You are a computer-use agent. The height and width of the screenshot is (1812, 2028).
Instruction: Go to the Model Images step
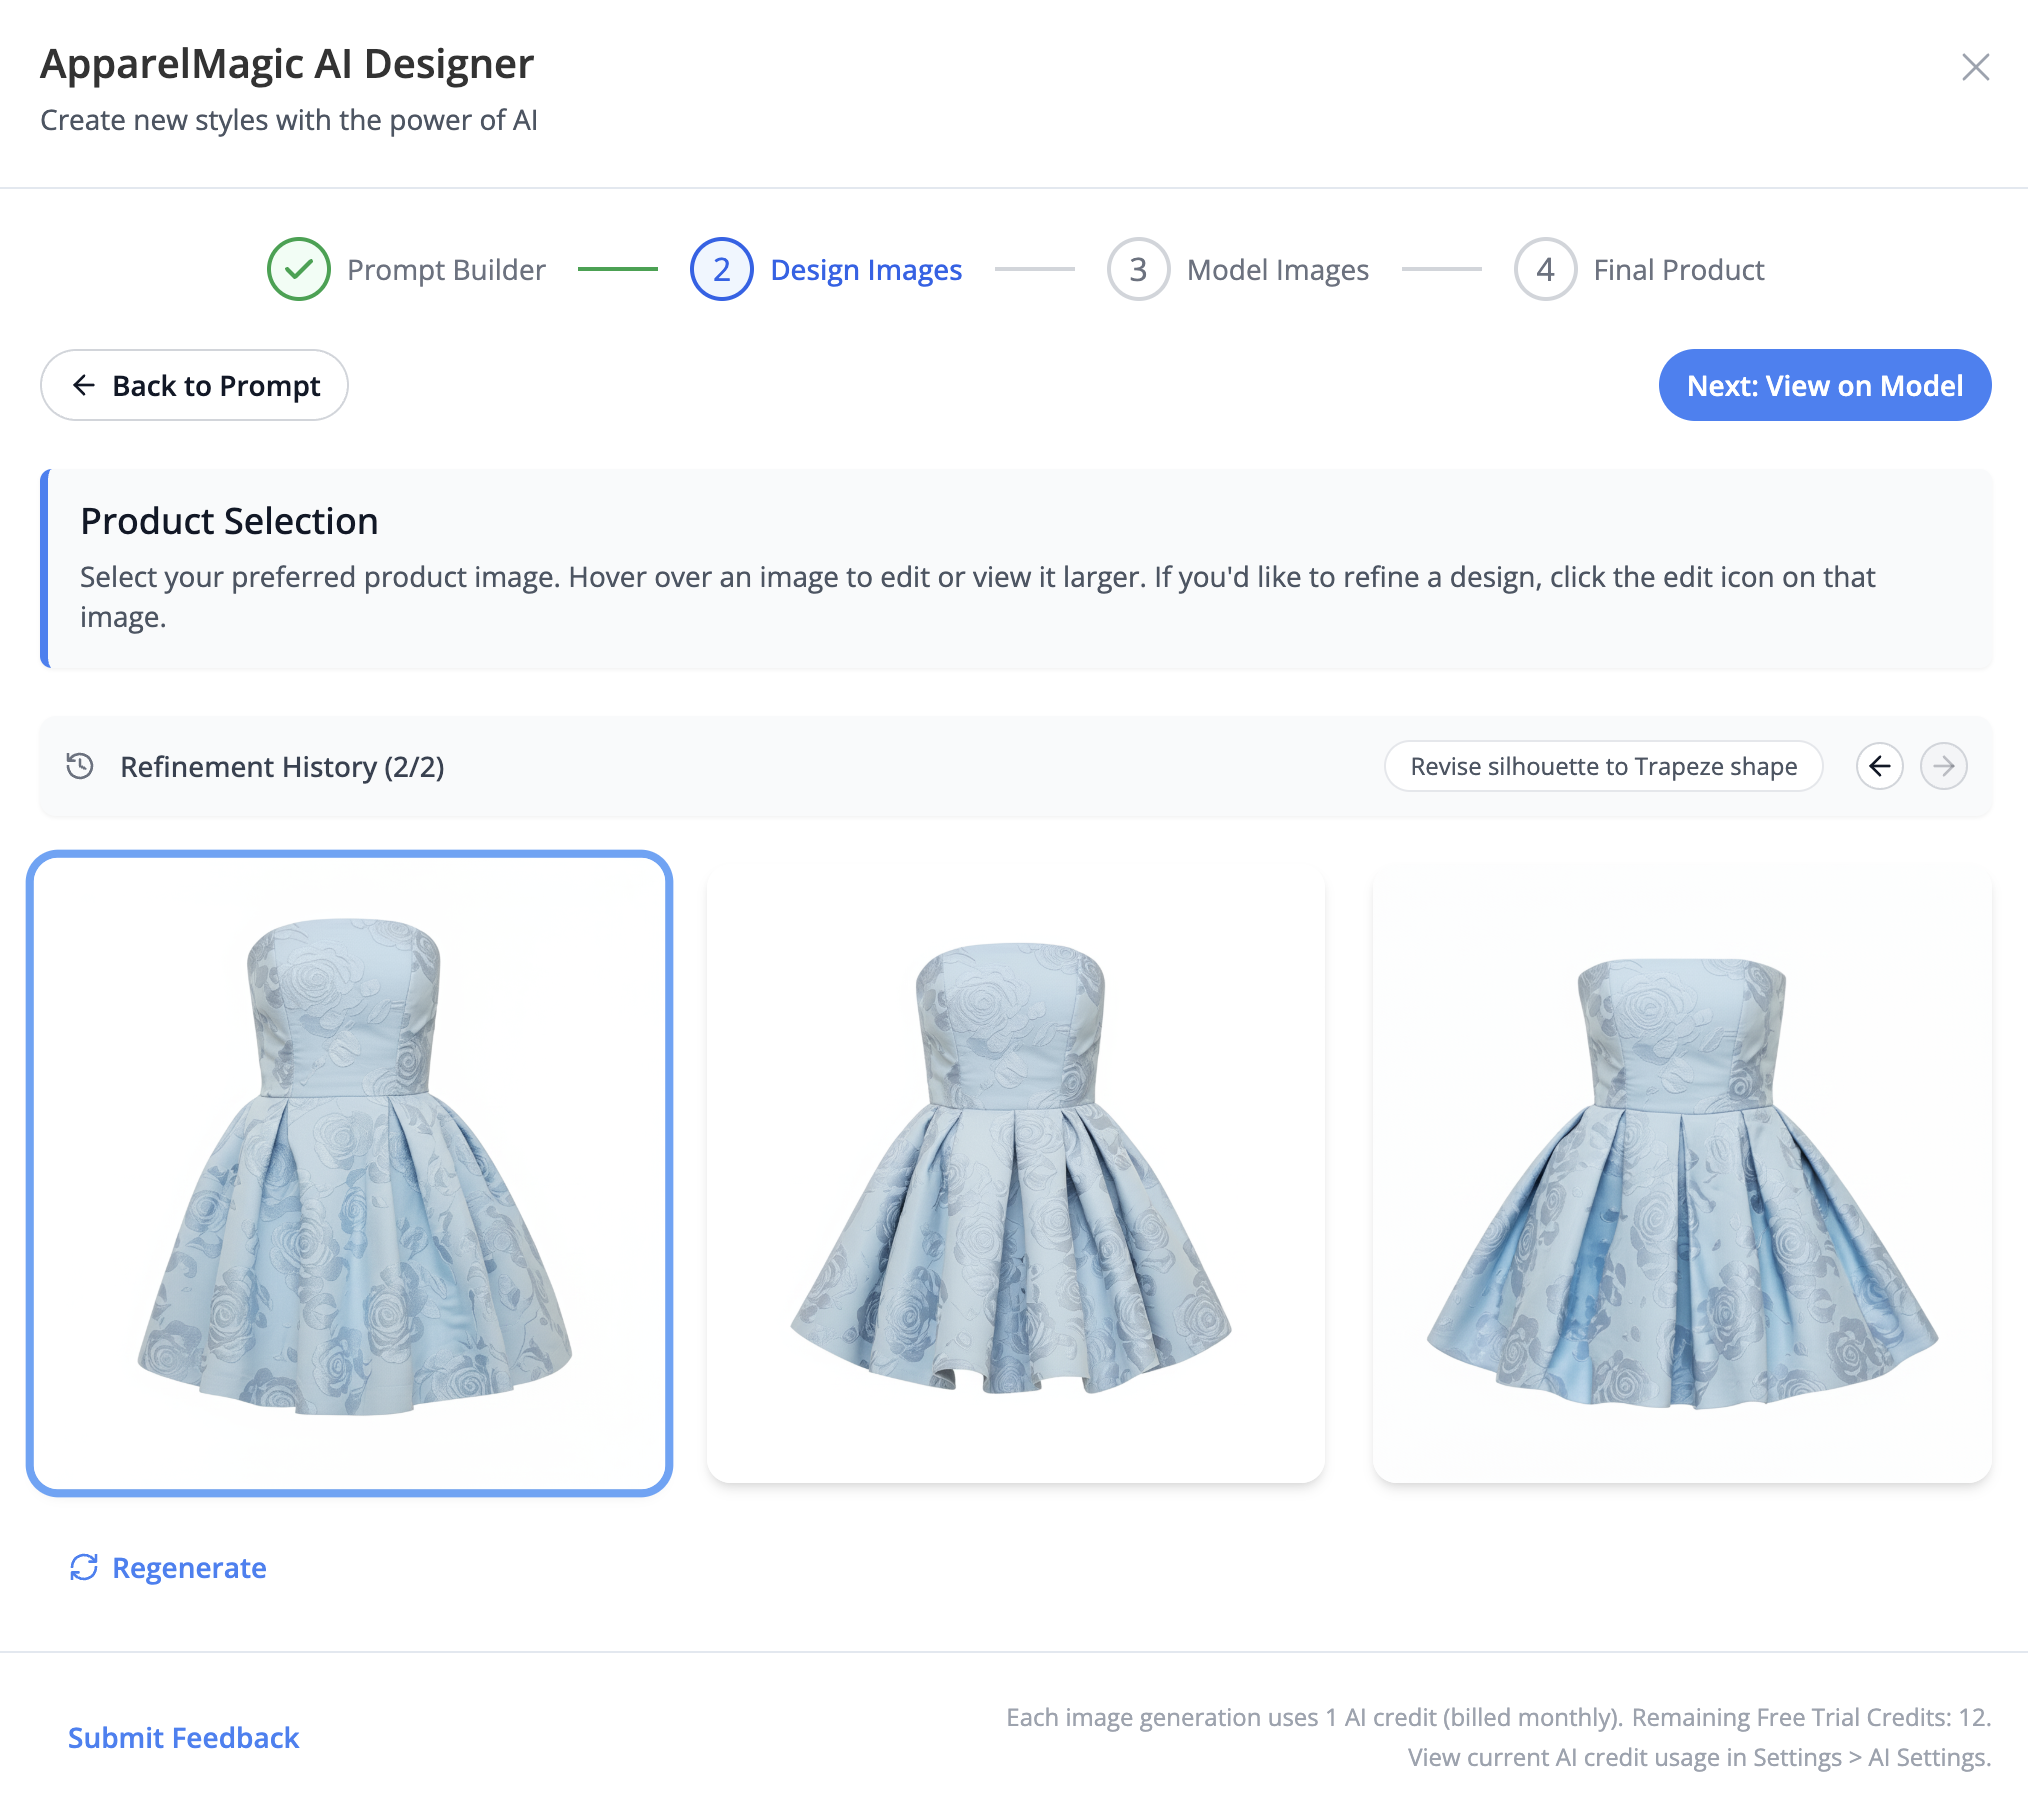click(1278, 270)
